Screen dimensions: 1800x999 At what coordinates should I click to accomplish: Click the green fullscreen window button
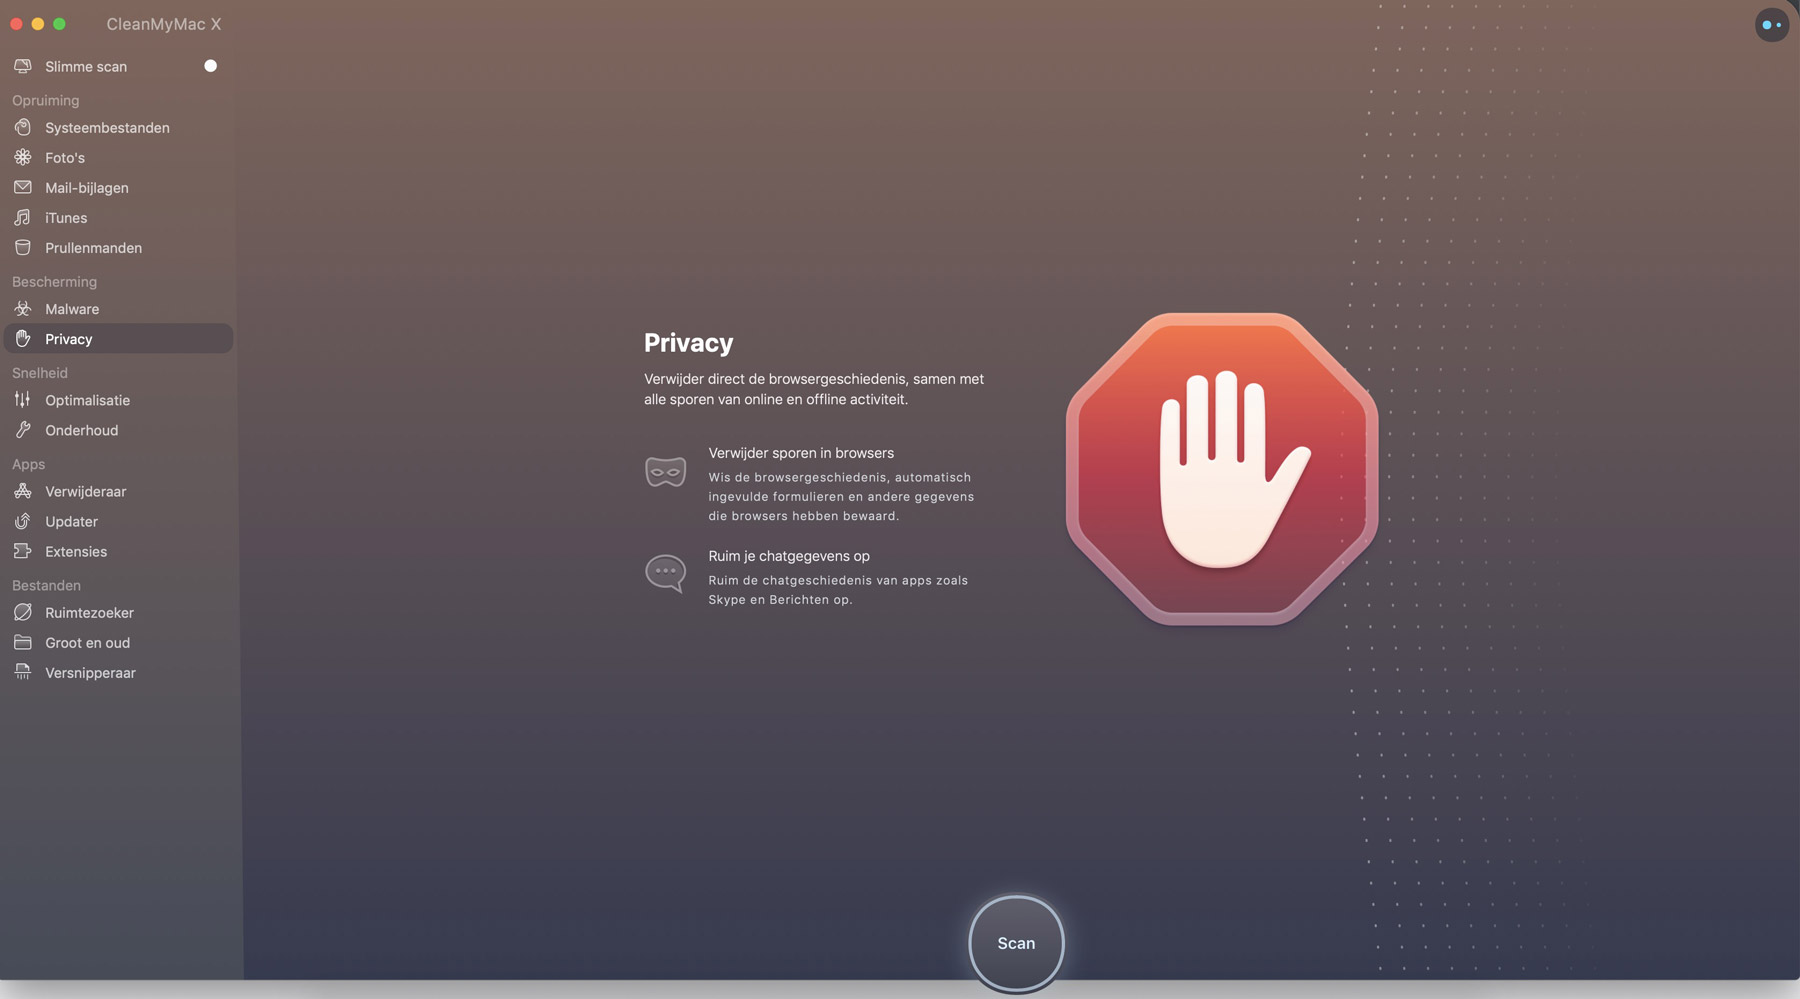pos(59,24)
